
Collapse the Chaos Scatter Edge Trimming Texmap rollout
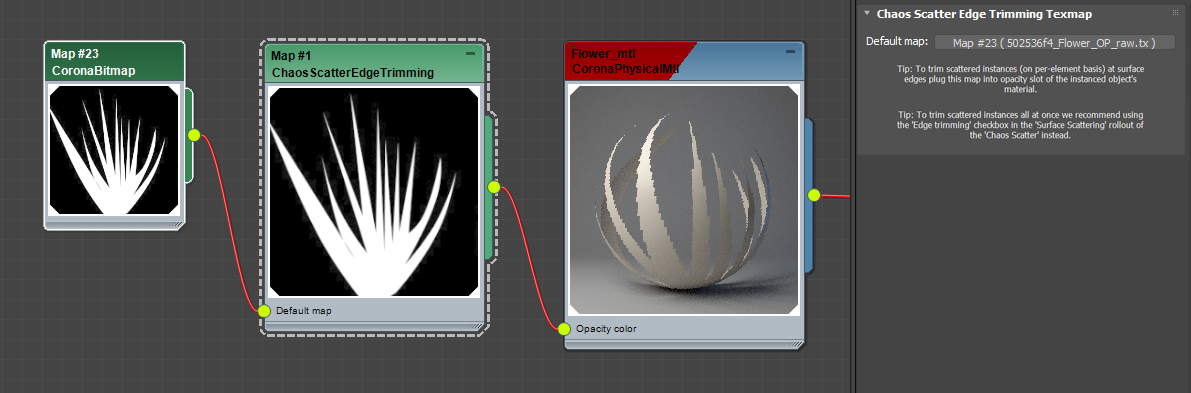(x=867, y=13)
